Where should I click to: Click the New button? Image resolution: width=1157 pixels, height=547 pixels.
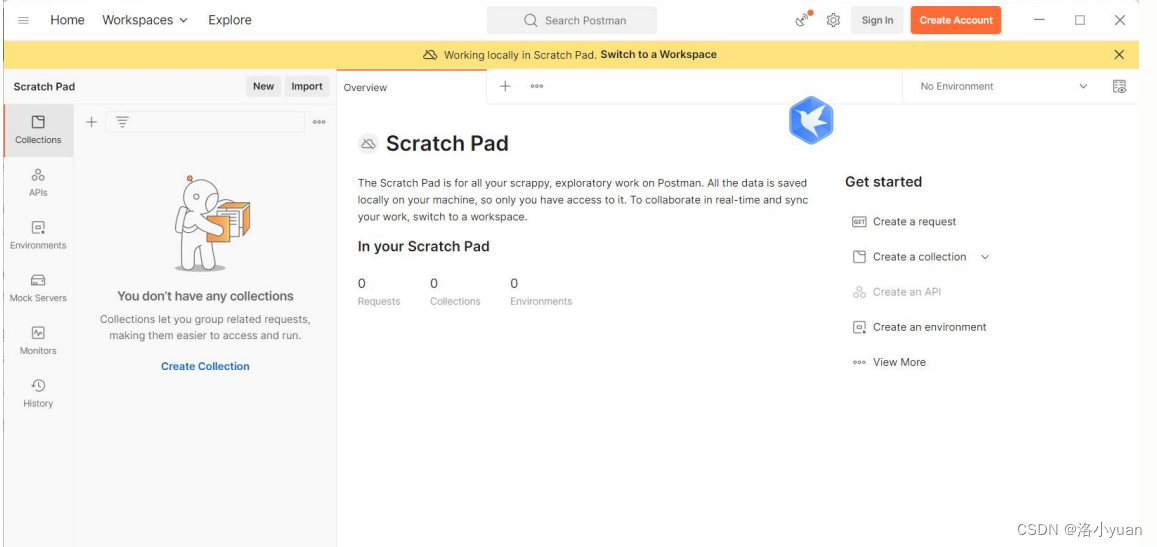pos(263,86)
